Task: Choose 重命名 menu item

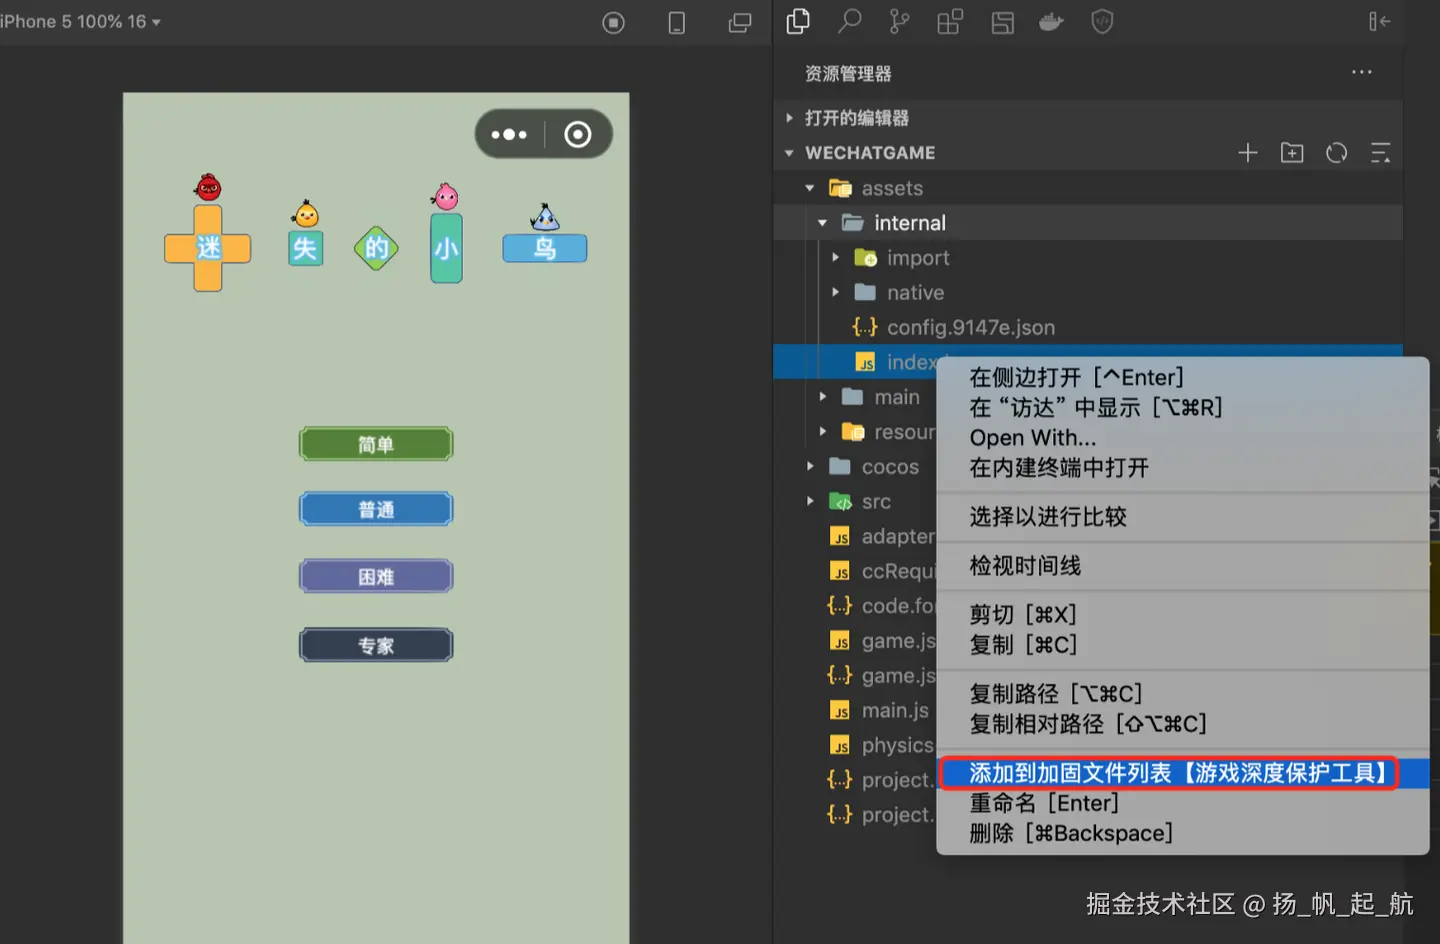Action: coord(1183,803)
